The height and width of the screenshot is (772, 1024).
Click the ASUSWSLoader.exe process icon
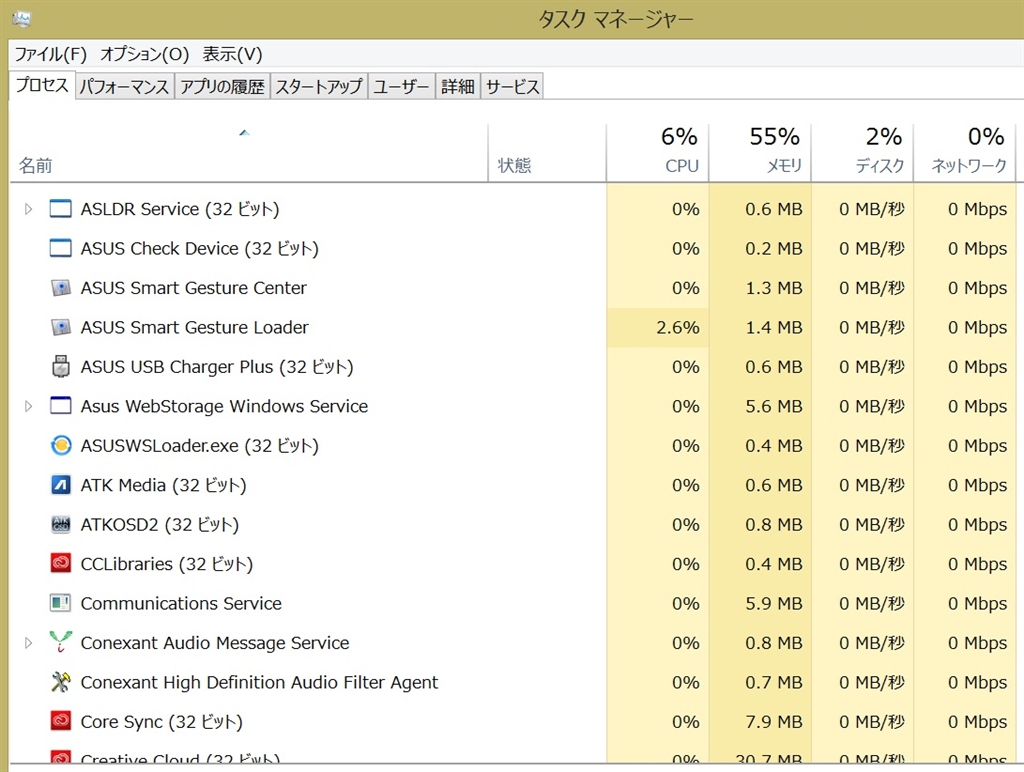pos(61,446)
